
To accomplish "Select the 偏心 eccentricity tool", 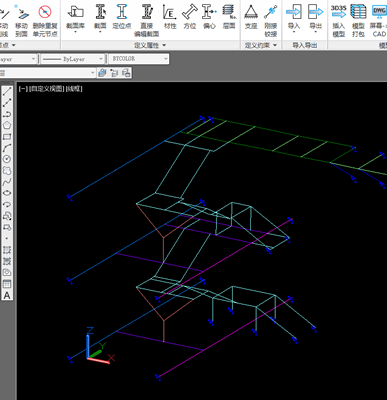I will [x=209, y=17].
